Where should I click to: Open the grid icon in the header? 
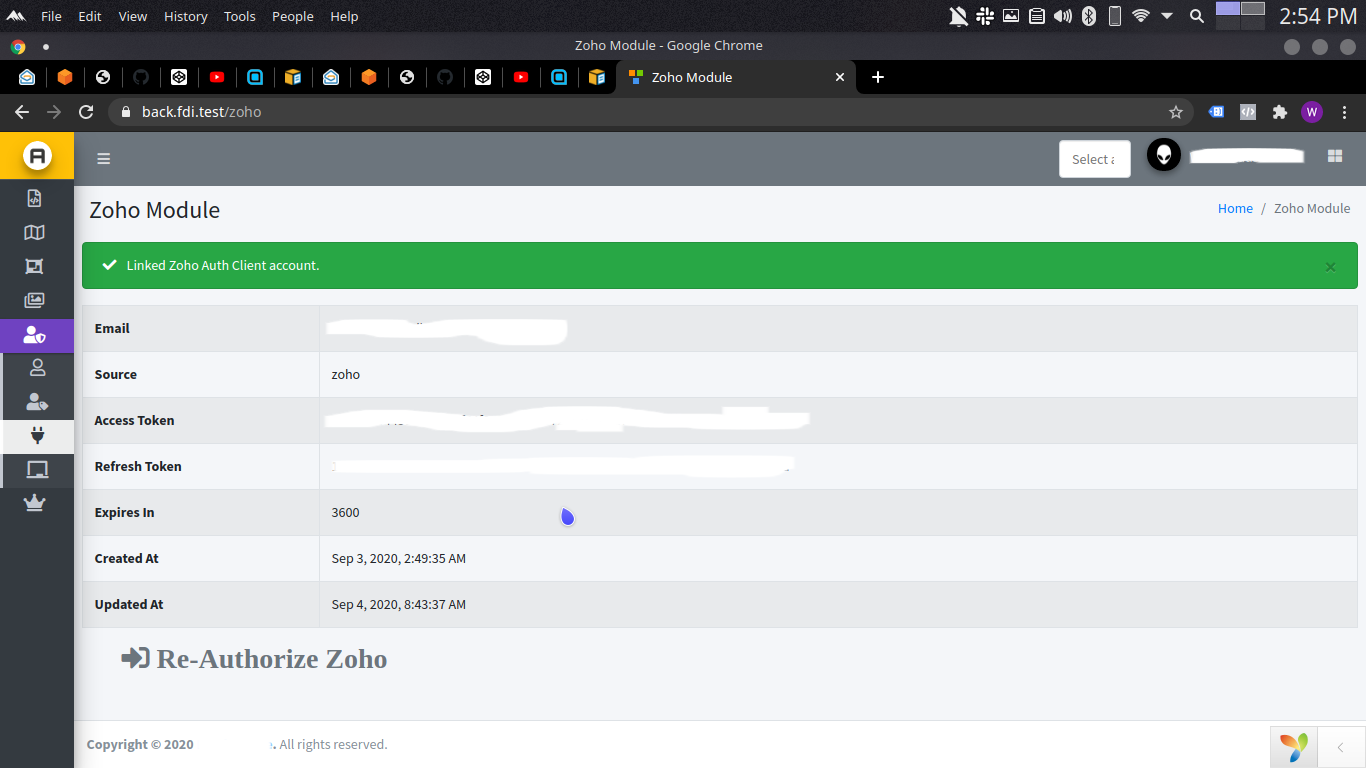click(x=1335, y=156)
